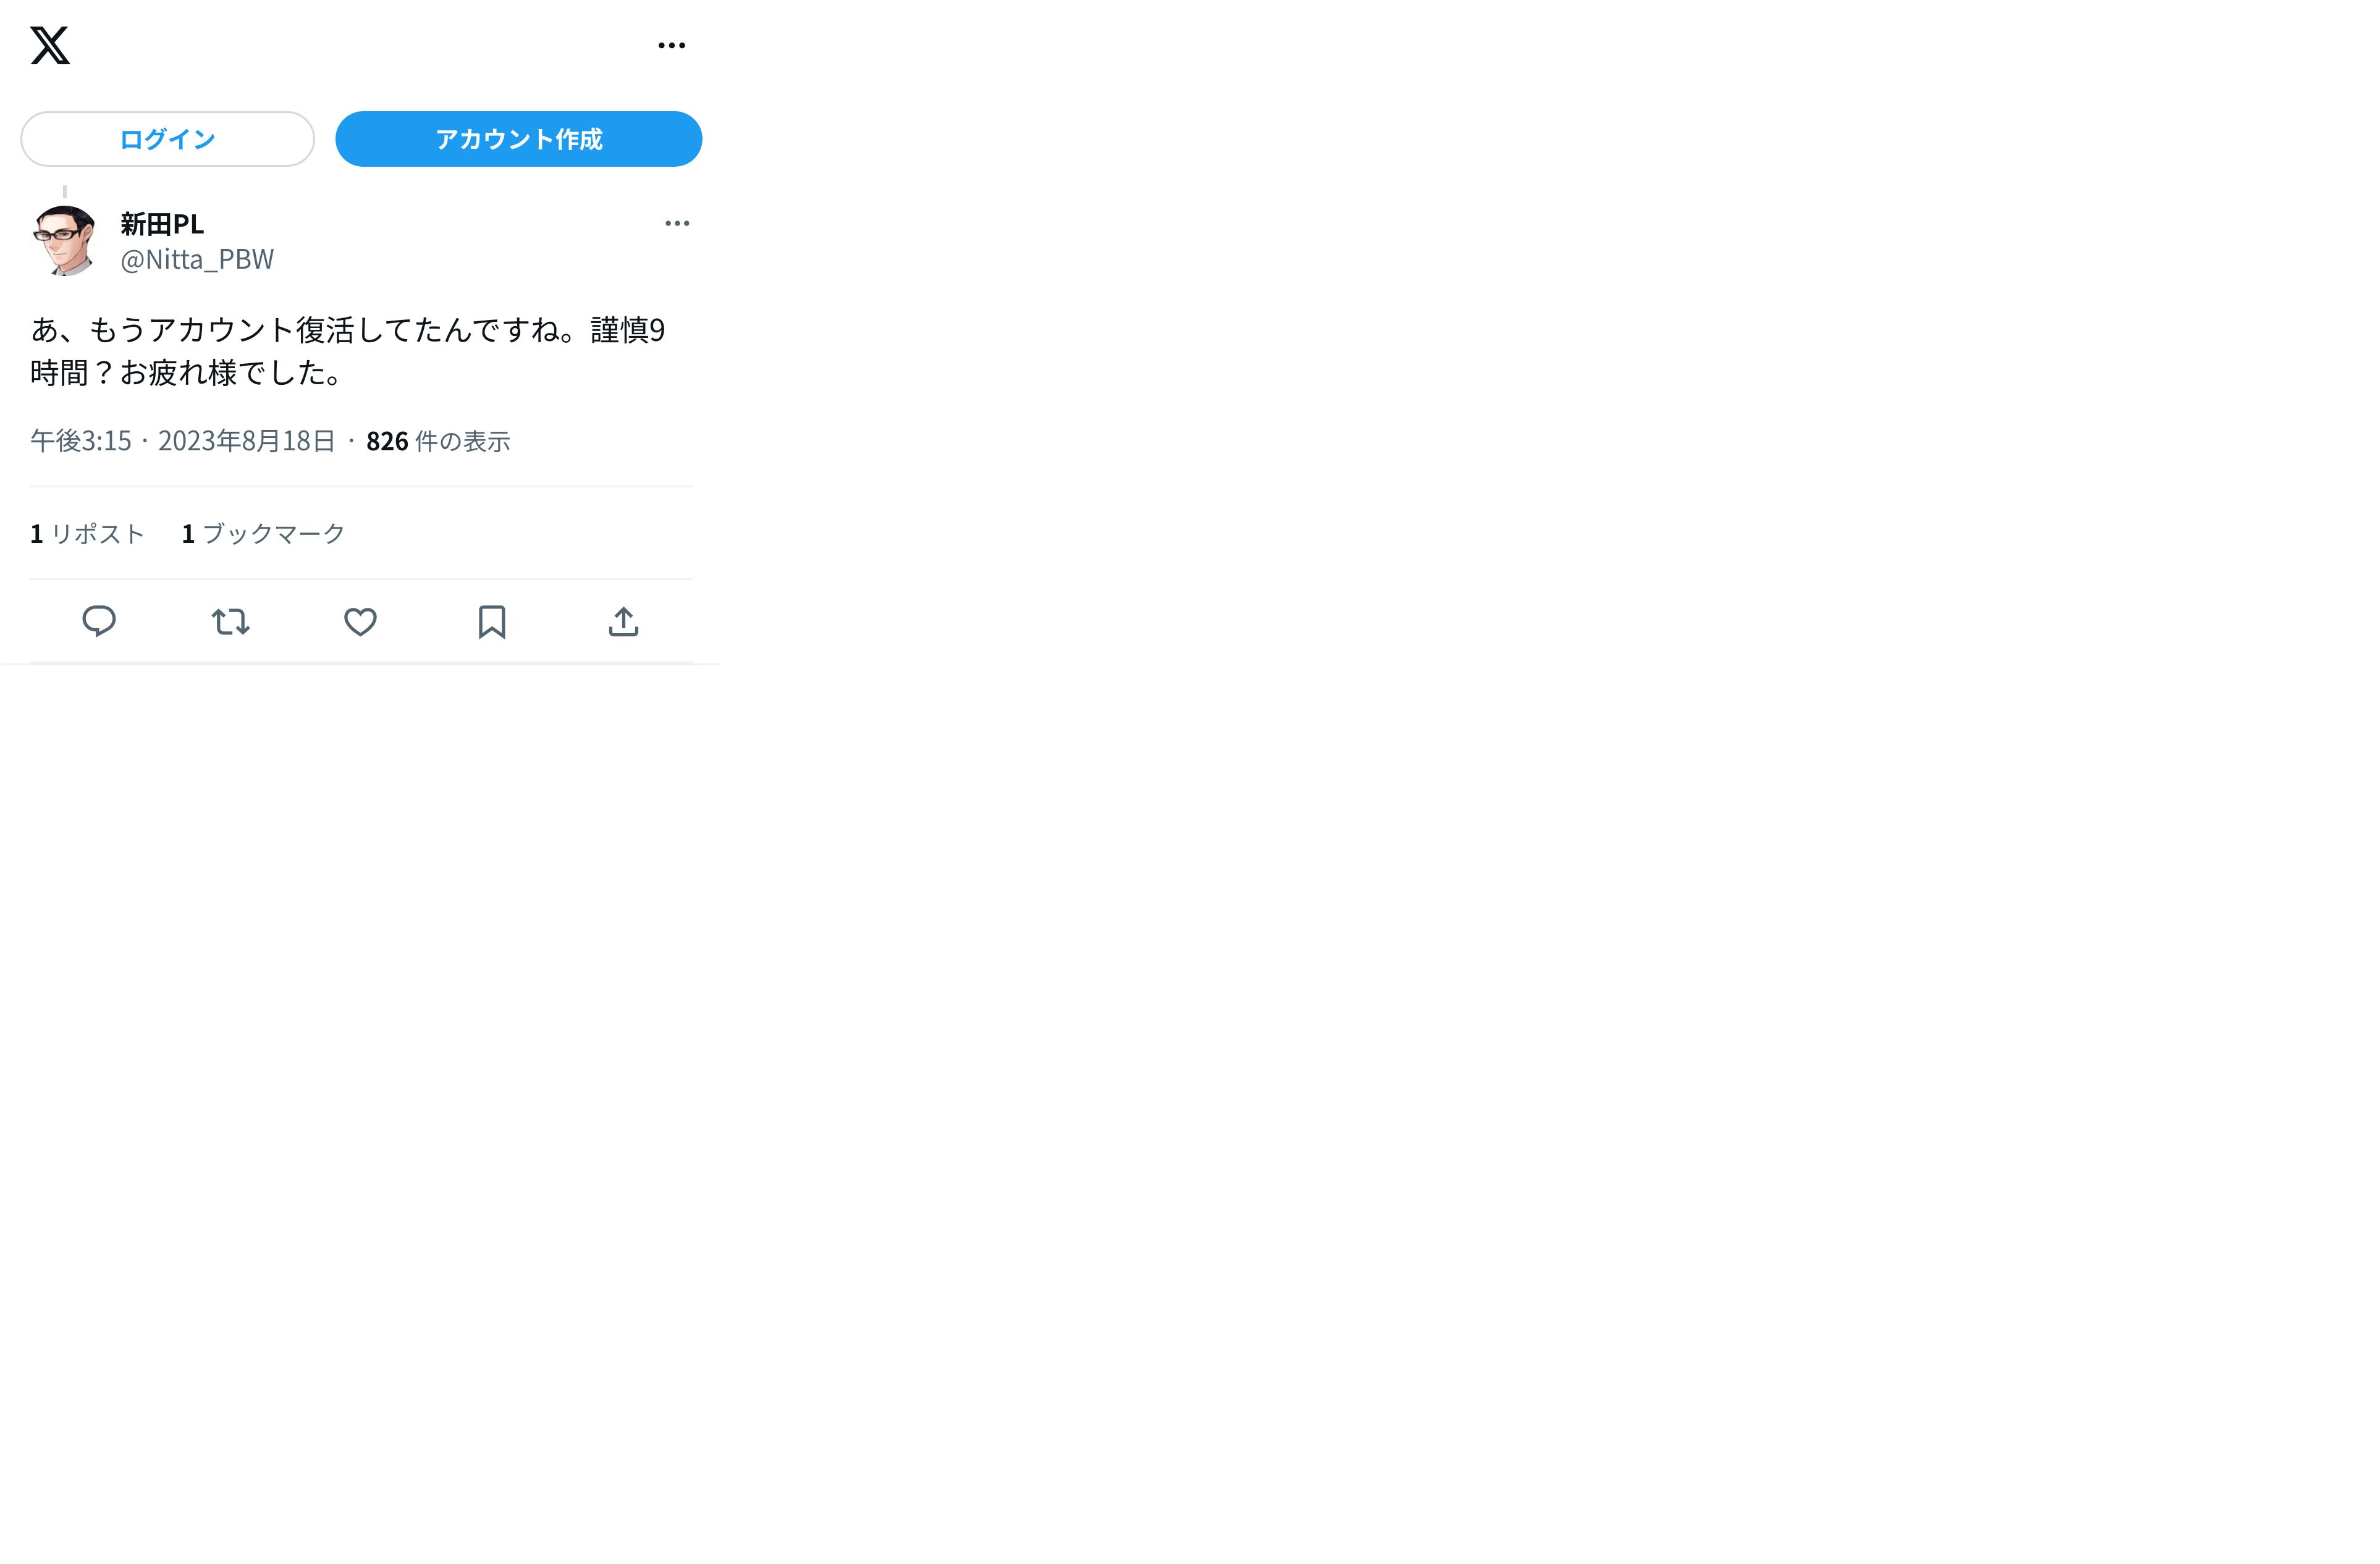Open the @Nitta_PBW handle link

pyautogui.click(x=197, y=259)
